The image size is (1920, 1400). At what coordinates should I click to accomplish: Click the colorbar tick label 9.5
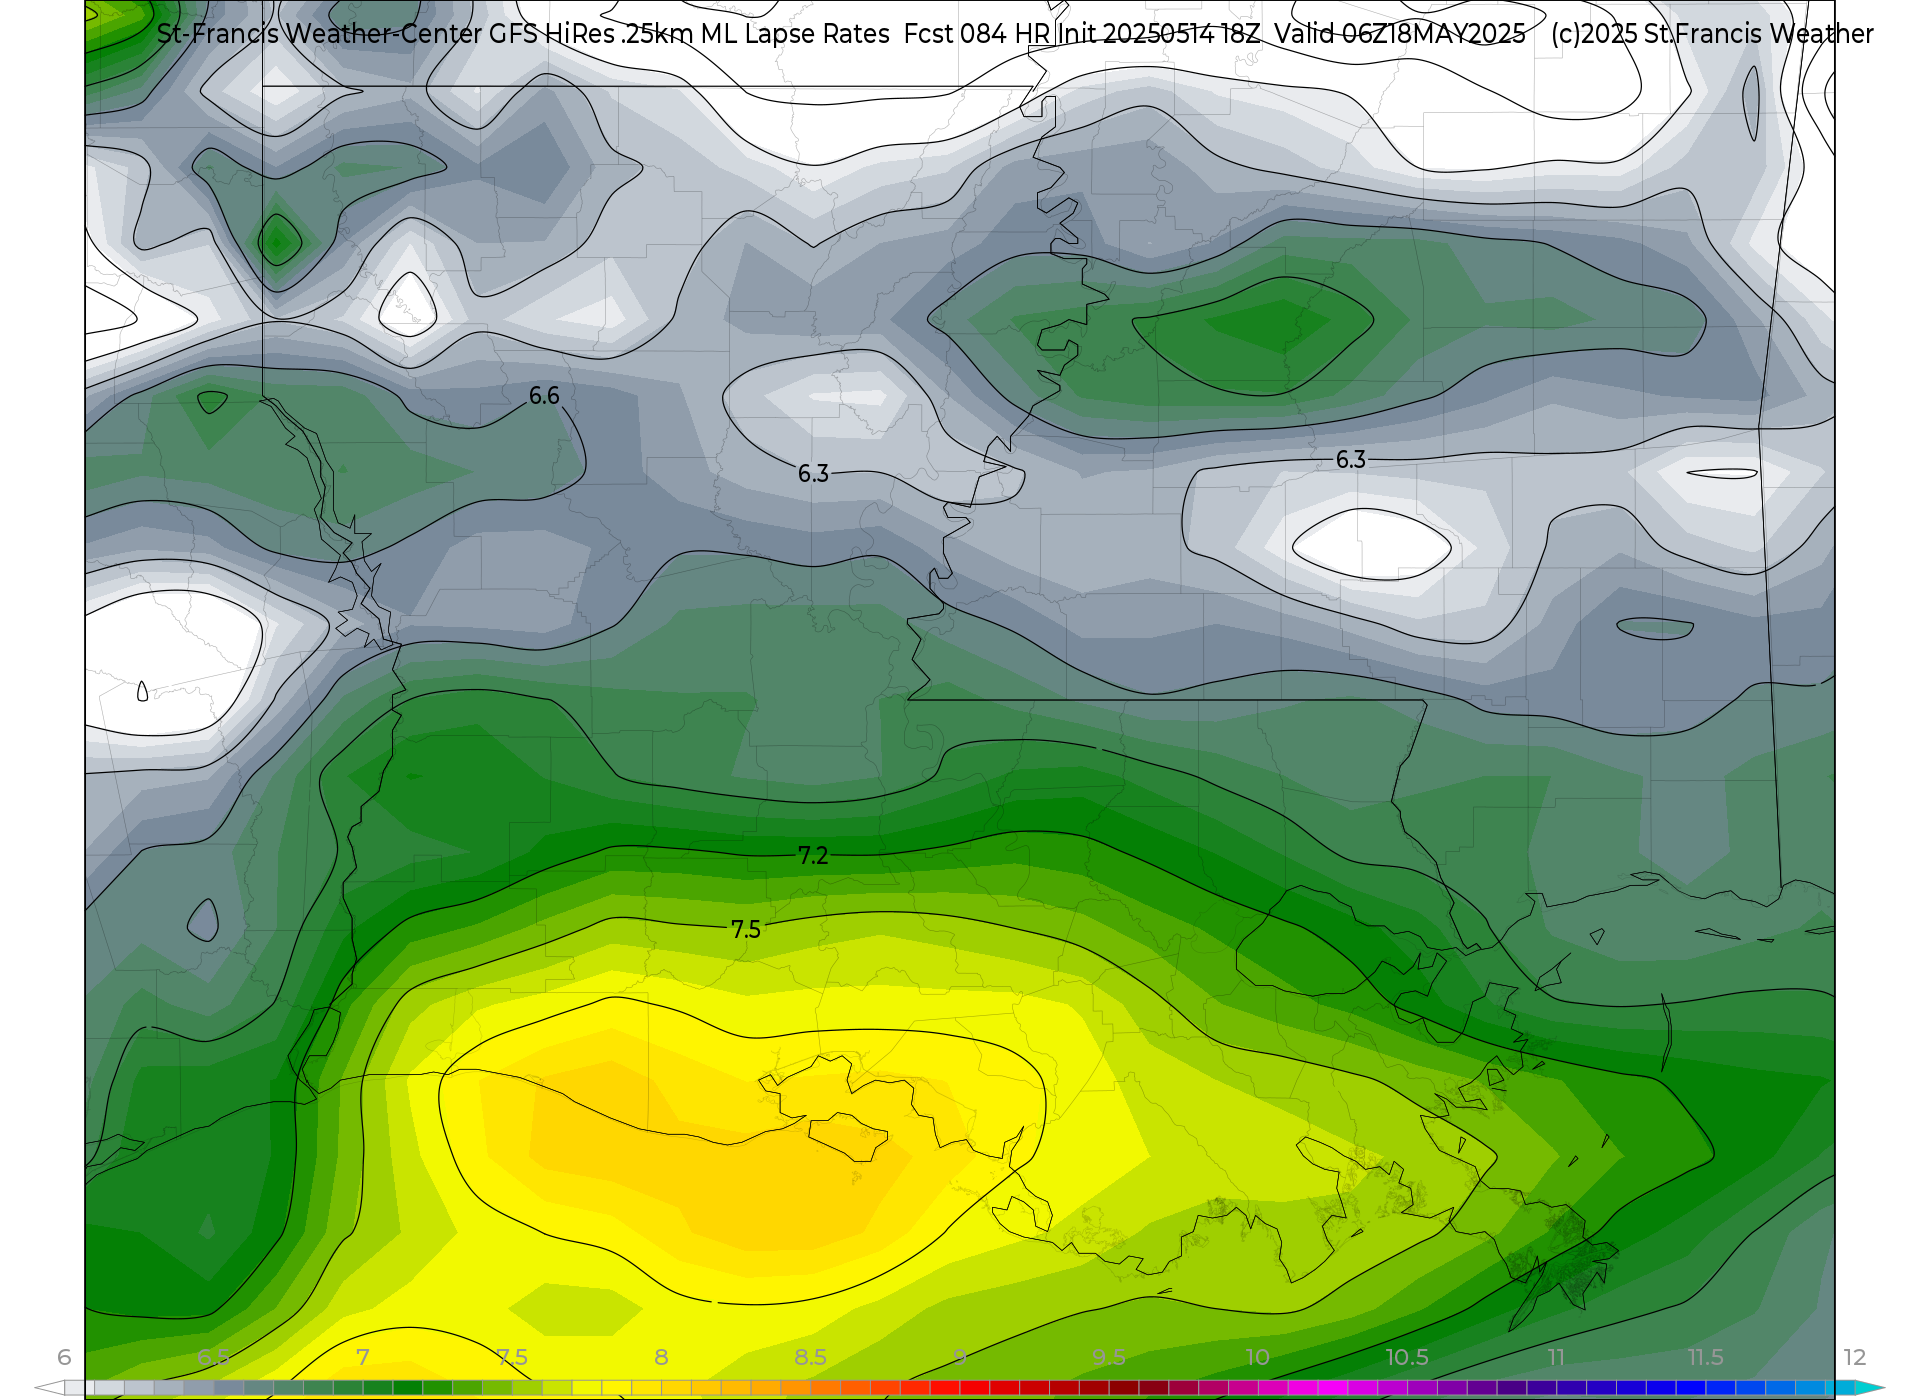coord(1109,1358)
